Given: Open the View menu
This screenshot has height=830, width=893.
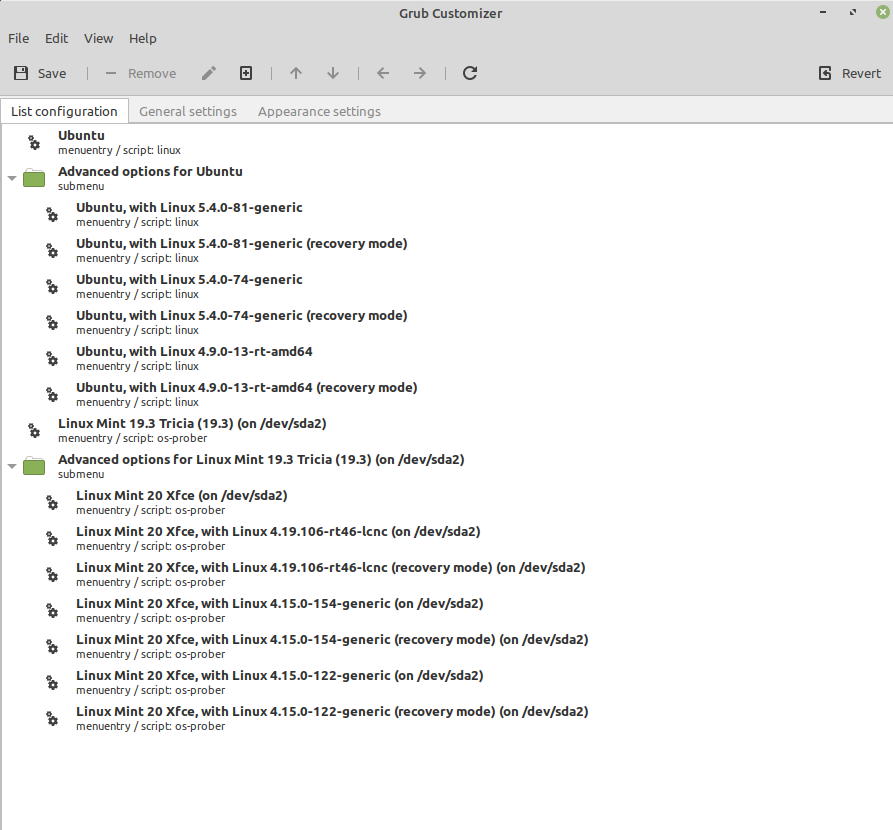Looking at the screenshot, I should (x=99, y=39).
